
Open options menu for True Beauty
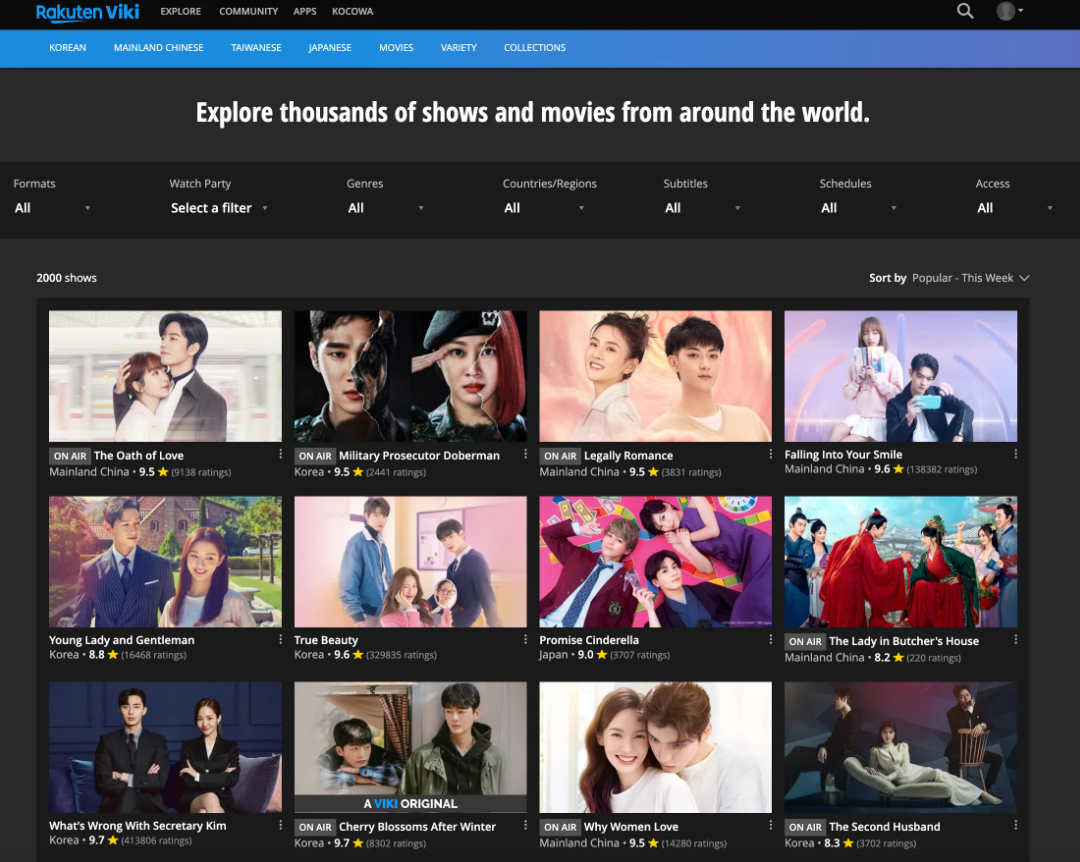pyautogui.click(x=526, y=639)
